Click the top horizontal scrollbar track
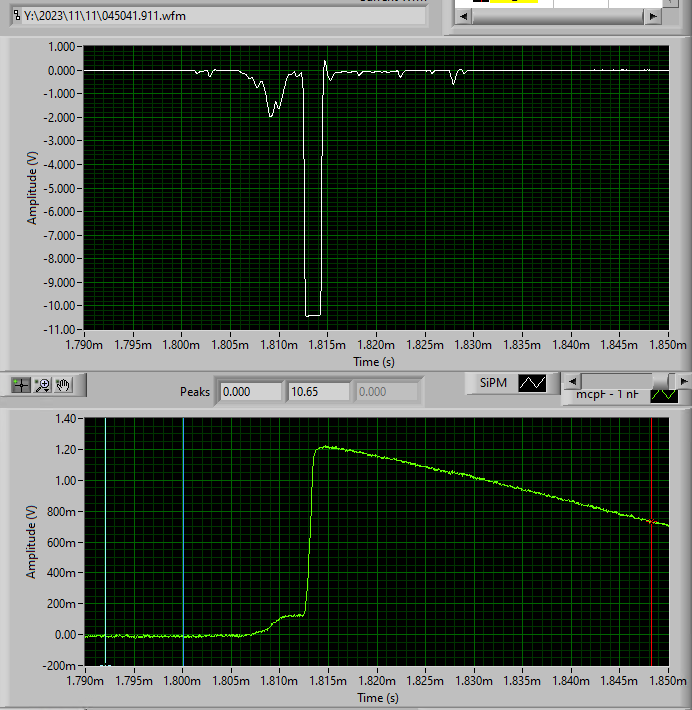The height and width of the screenshot is (710, 692). click(558, 16)
